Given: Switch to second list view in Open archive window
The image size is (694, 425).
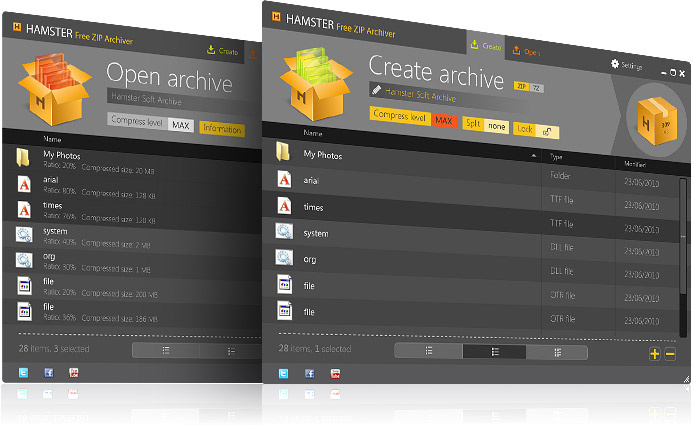Looking at the screenshot, I should click(x=231, y=351).
